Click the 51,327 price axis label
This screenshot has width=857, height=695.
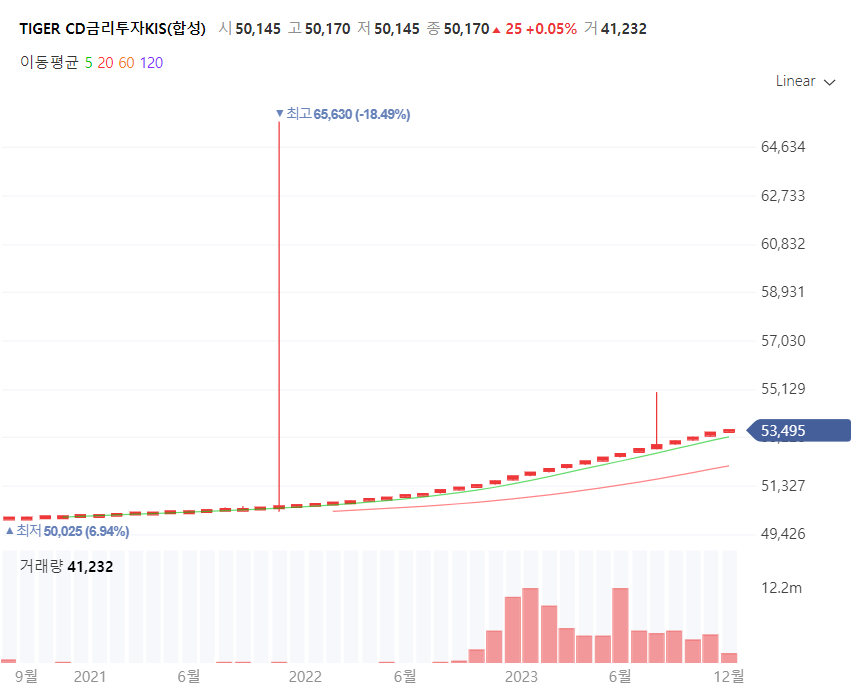pos(783,486)
